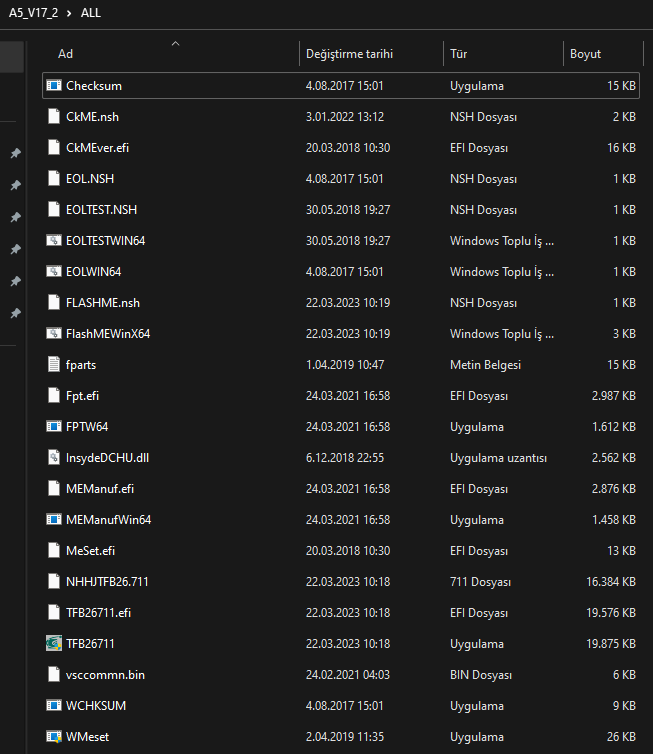This screenshot has width=653, height=754.
Task: Click the EOL.NSH file name
Action: [90, 179]
